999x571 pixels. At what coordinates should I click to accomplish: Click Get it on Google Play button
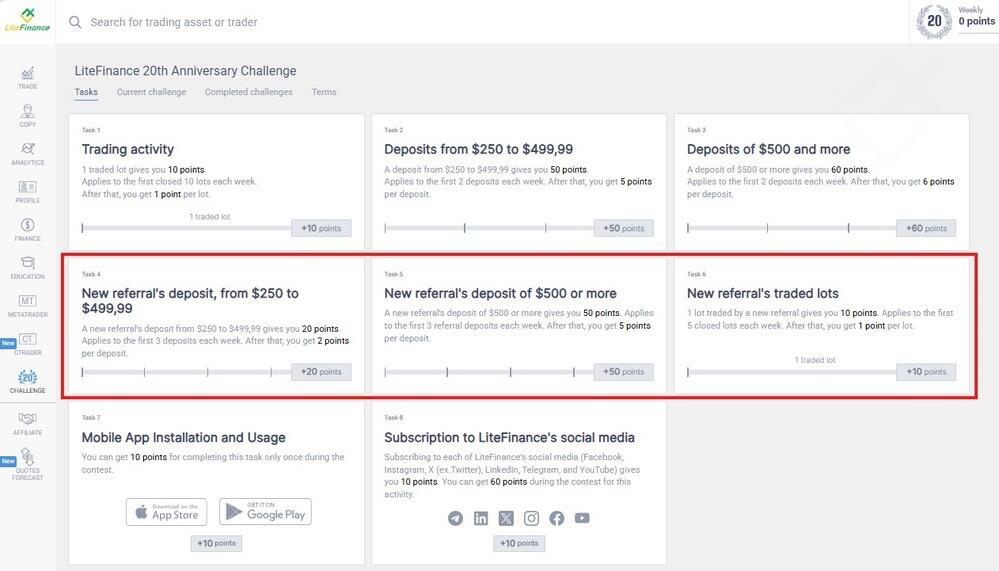tap(266, 512)
